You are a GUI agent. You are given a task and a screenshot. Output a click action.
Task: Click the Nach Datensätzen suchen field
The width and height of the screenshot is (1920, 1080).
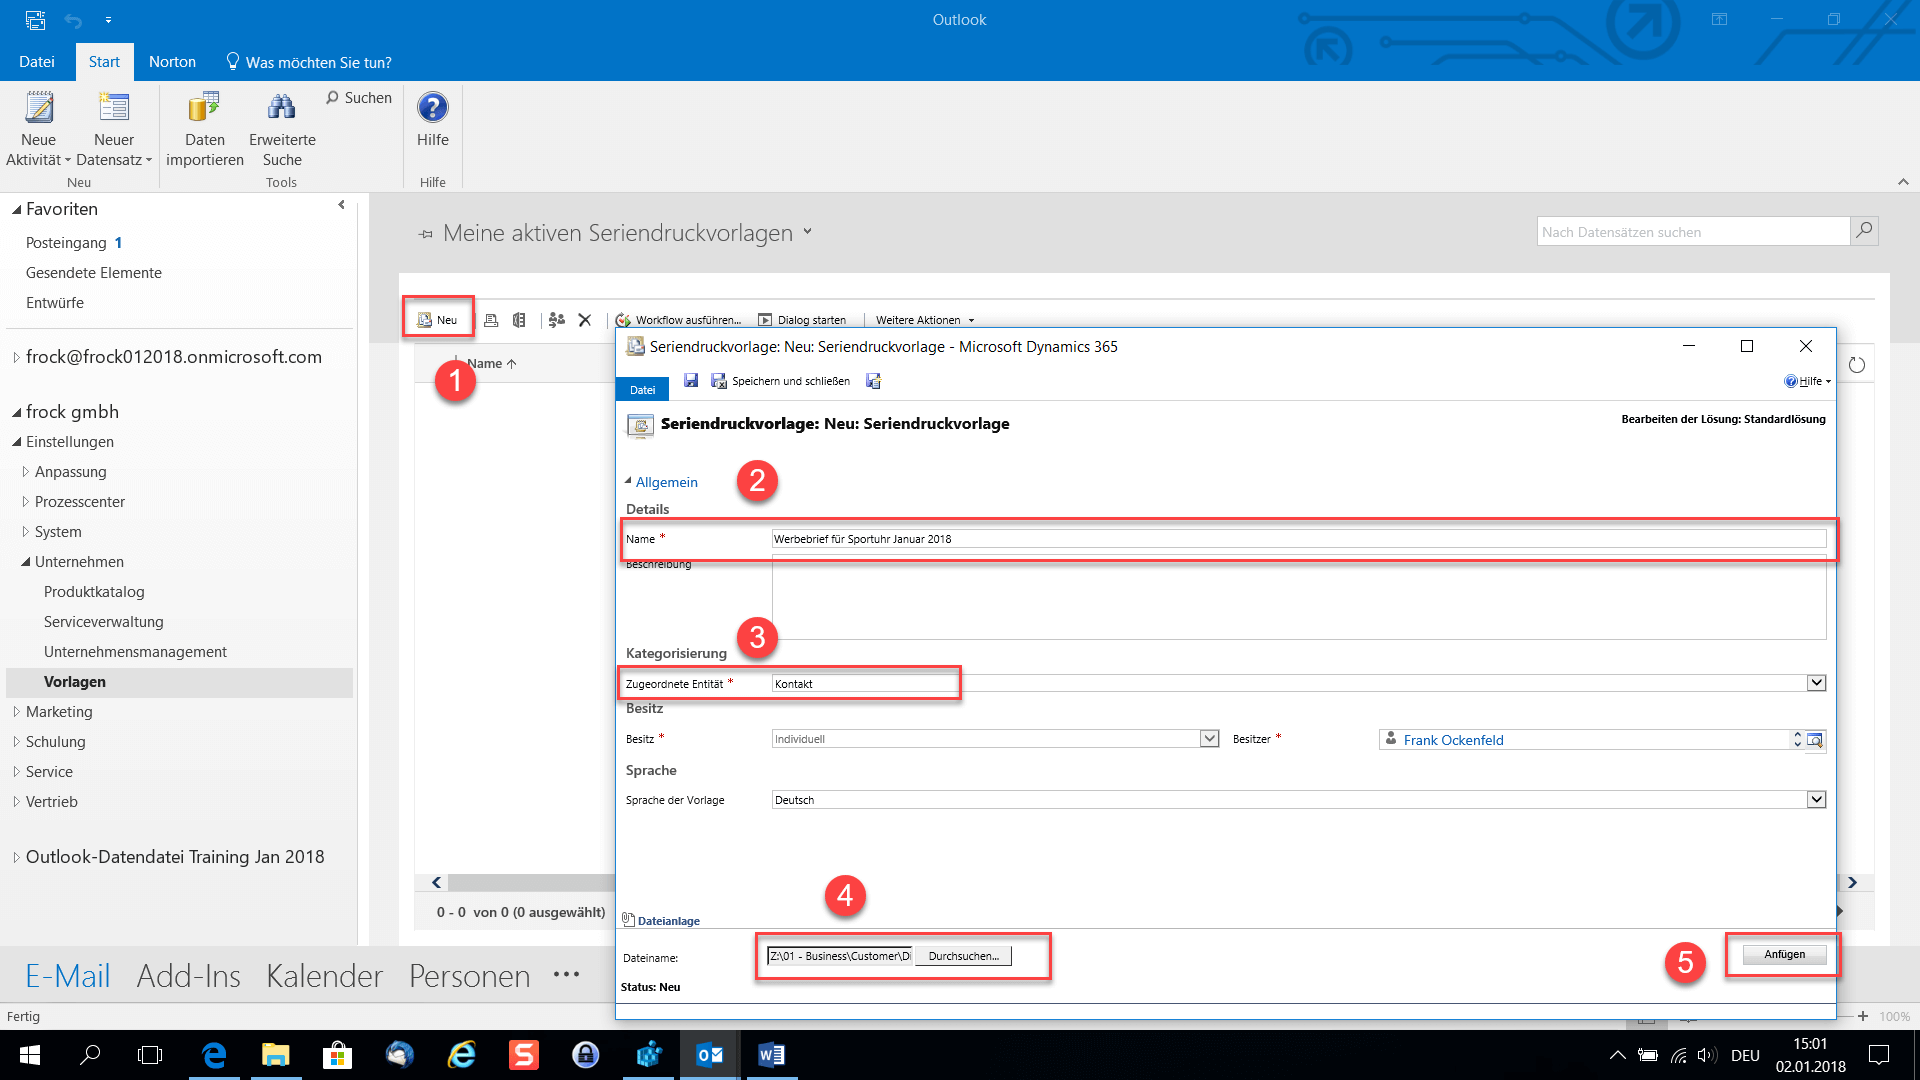[x=1694, y=232]
